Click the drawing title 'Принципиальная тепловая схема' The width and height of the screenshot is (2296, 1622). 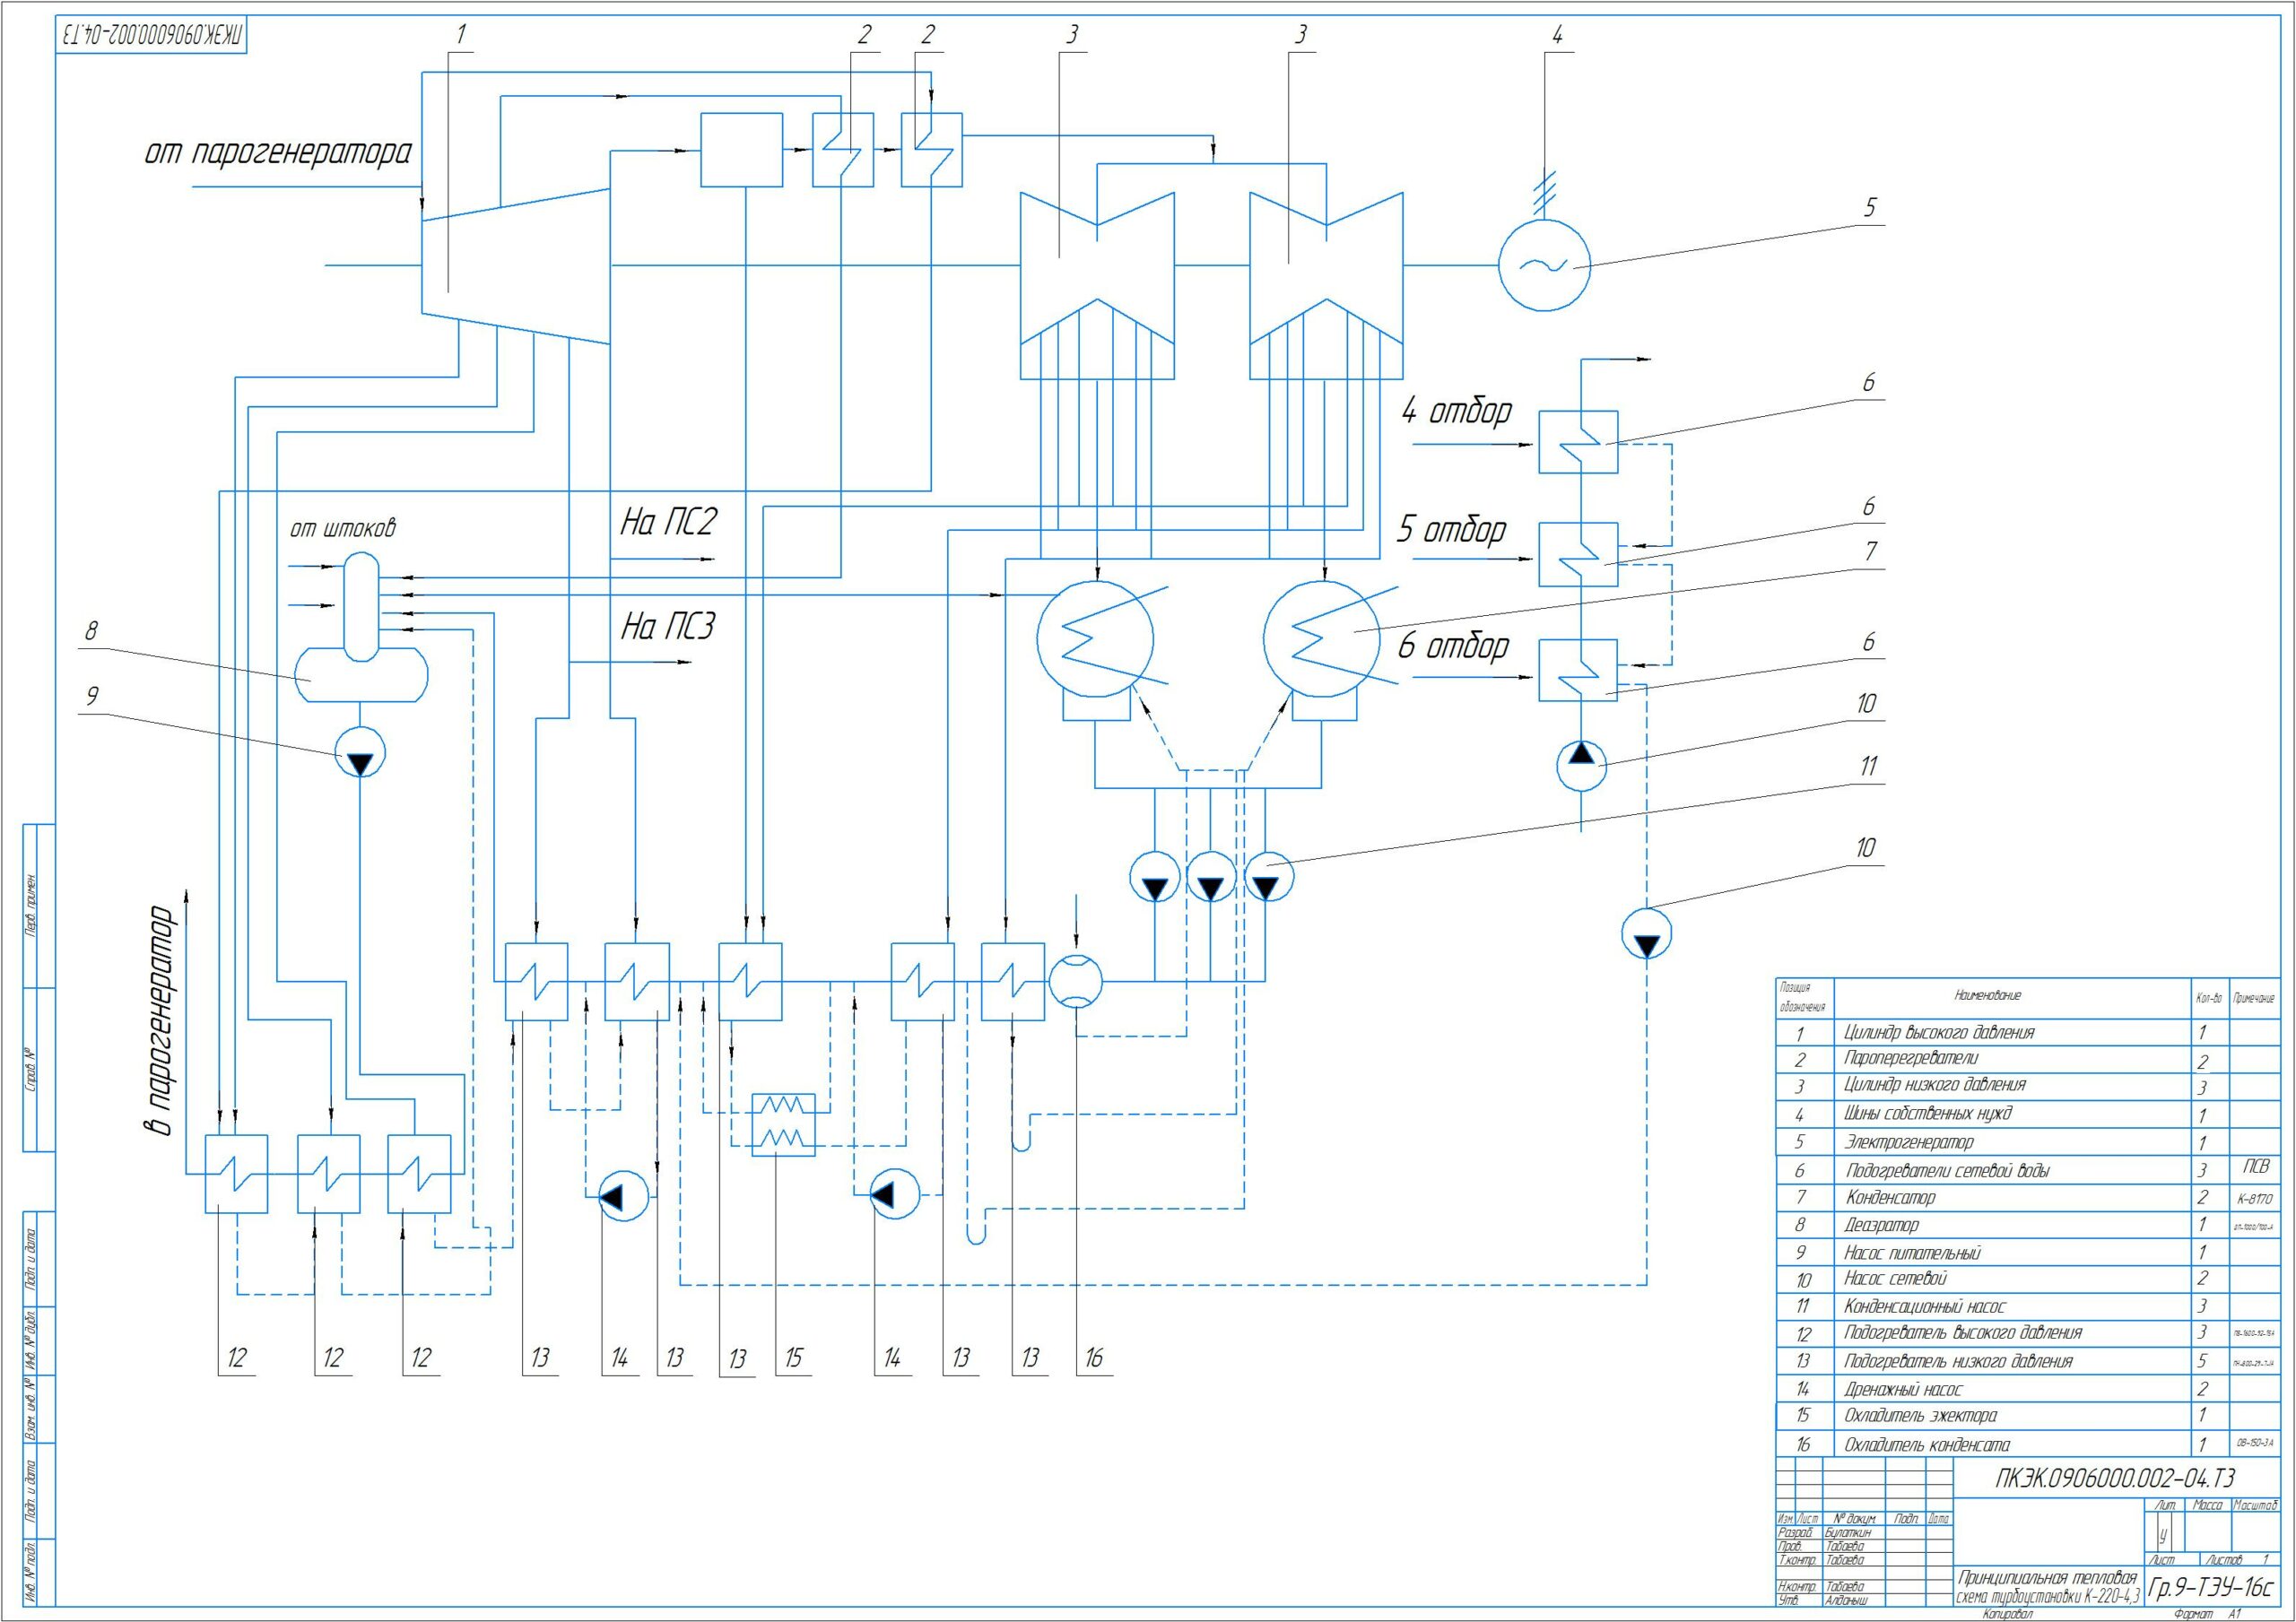tap(2049, 1586)
